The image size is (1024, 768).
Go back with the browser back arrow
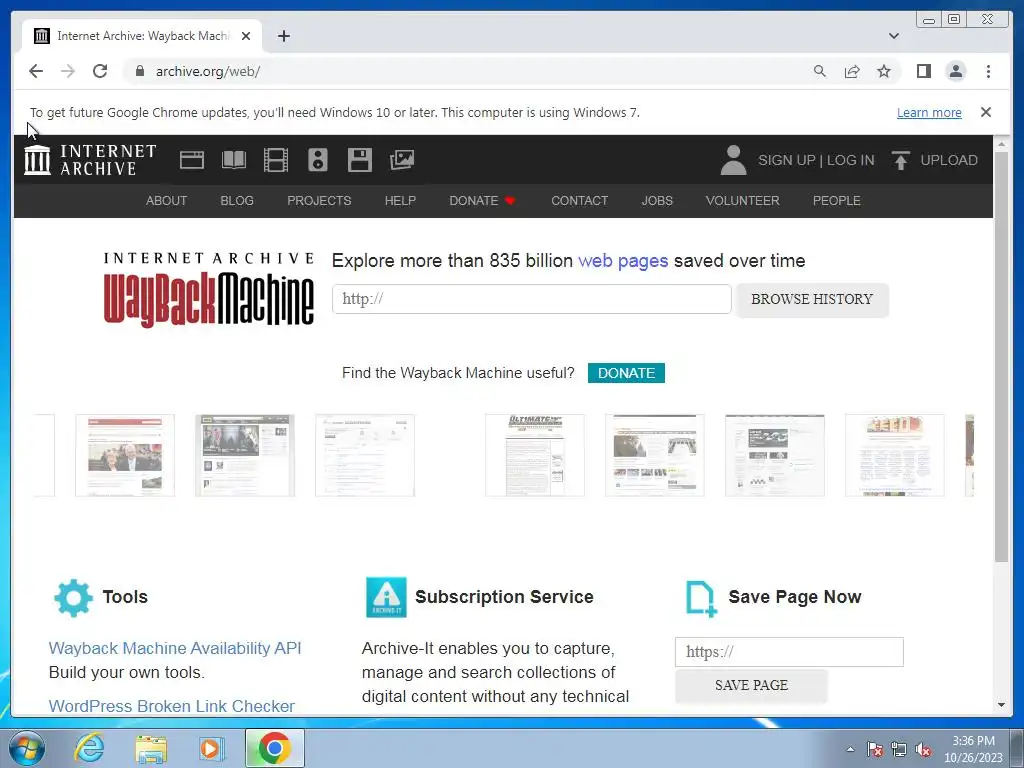tap(36, 71)
